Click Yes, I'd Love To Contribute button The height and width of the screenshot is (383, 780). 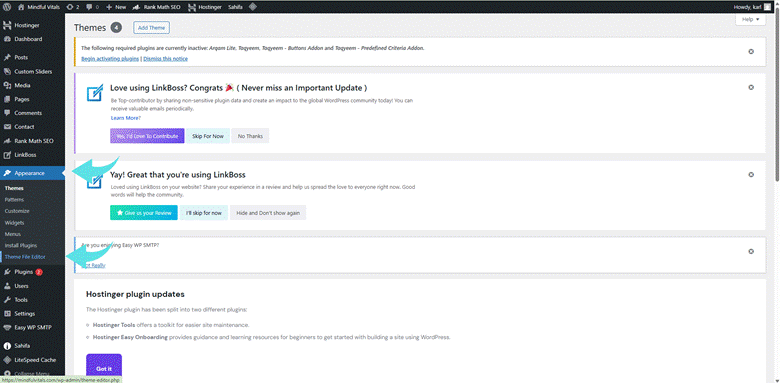pos(147,136)
